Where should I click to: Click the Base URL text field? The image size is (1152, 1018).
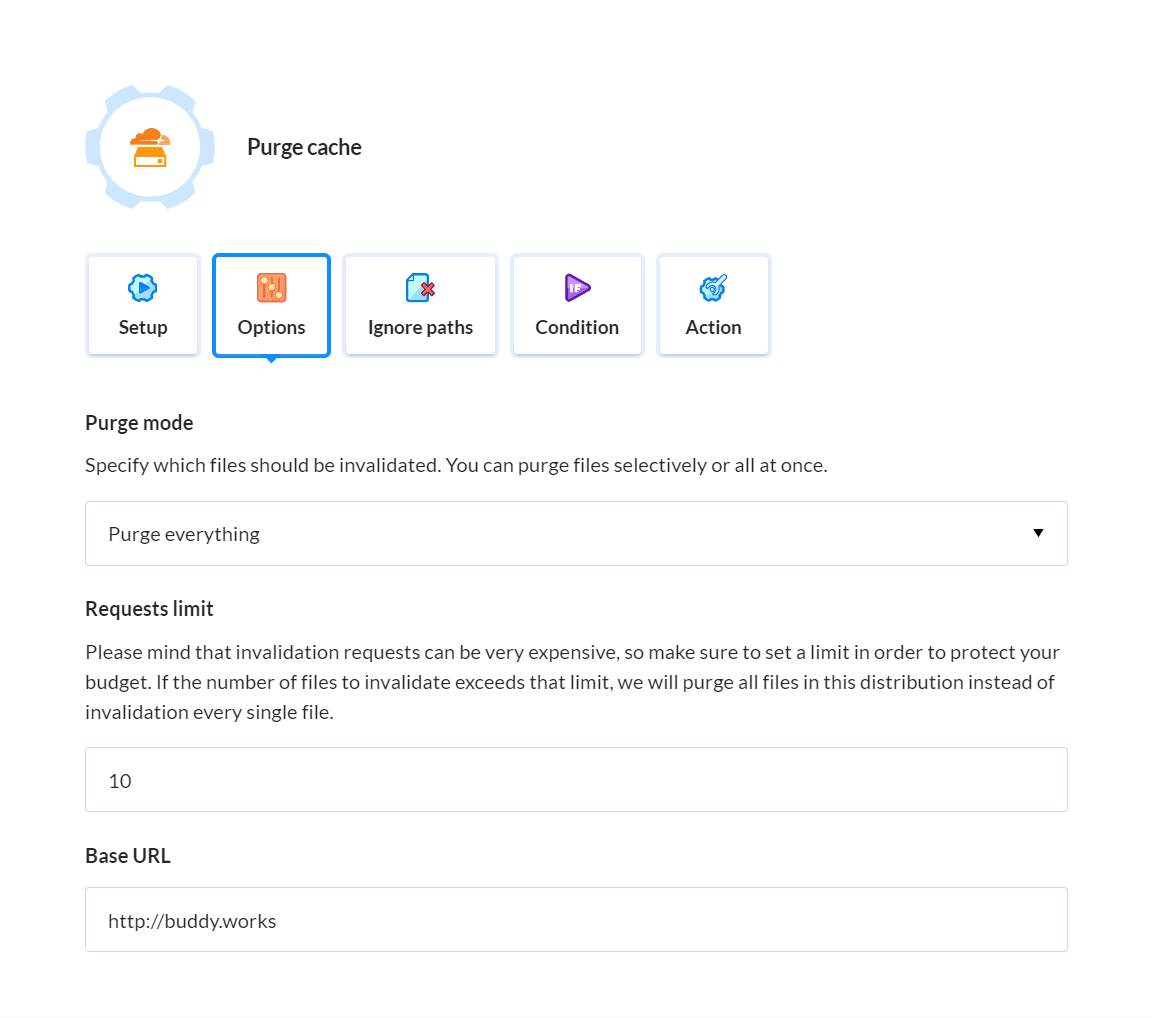point(576,920)
